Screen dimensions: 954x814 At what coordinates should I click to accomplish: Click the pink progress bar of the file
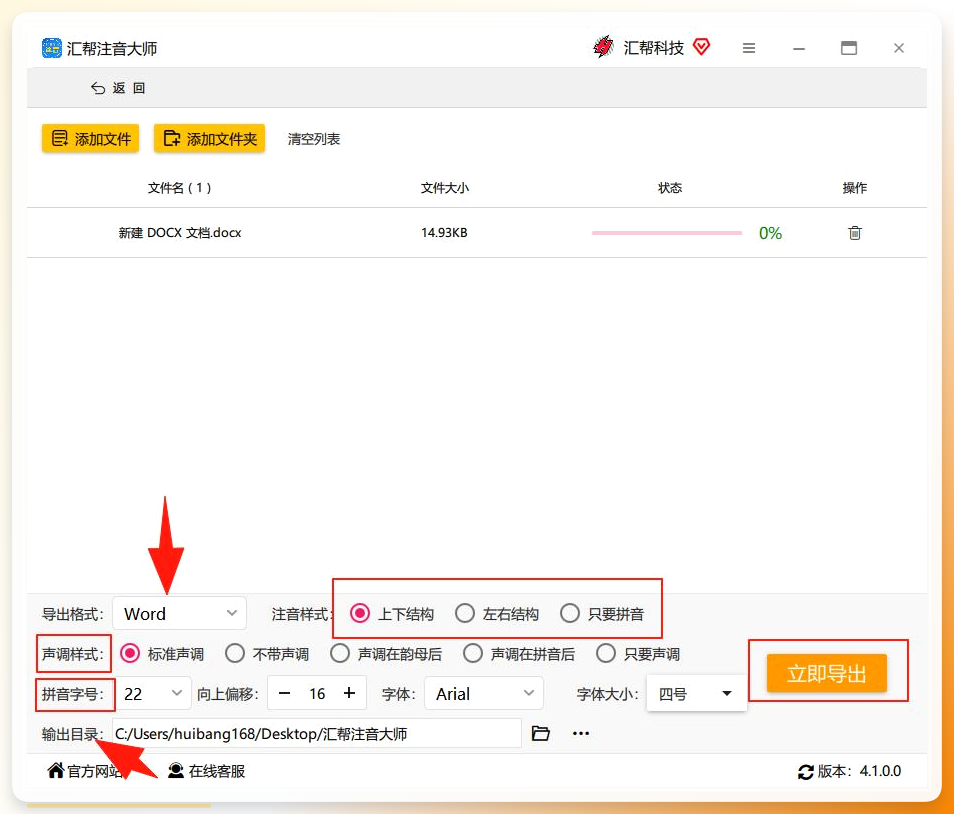coord(667,233)
